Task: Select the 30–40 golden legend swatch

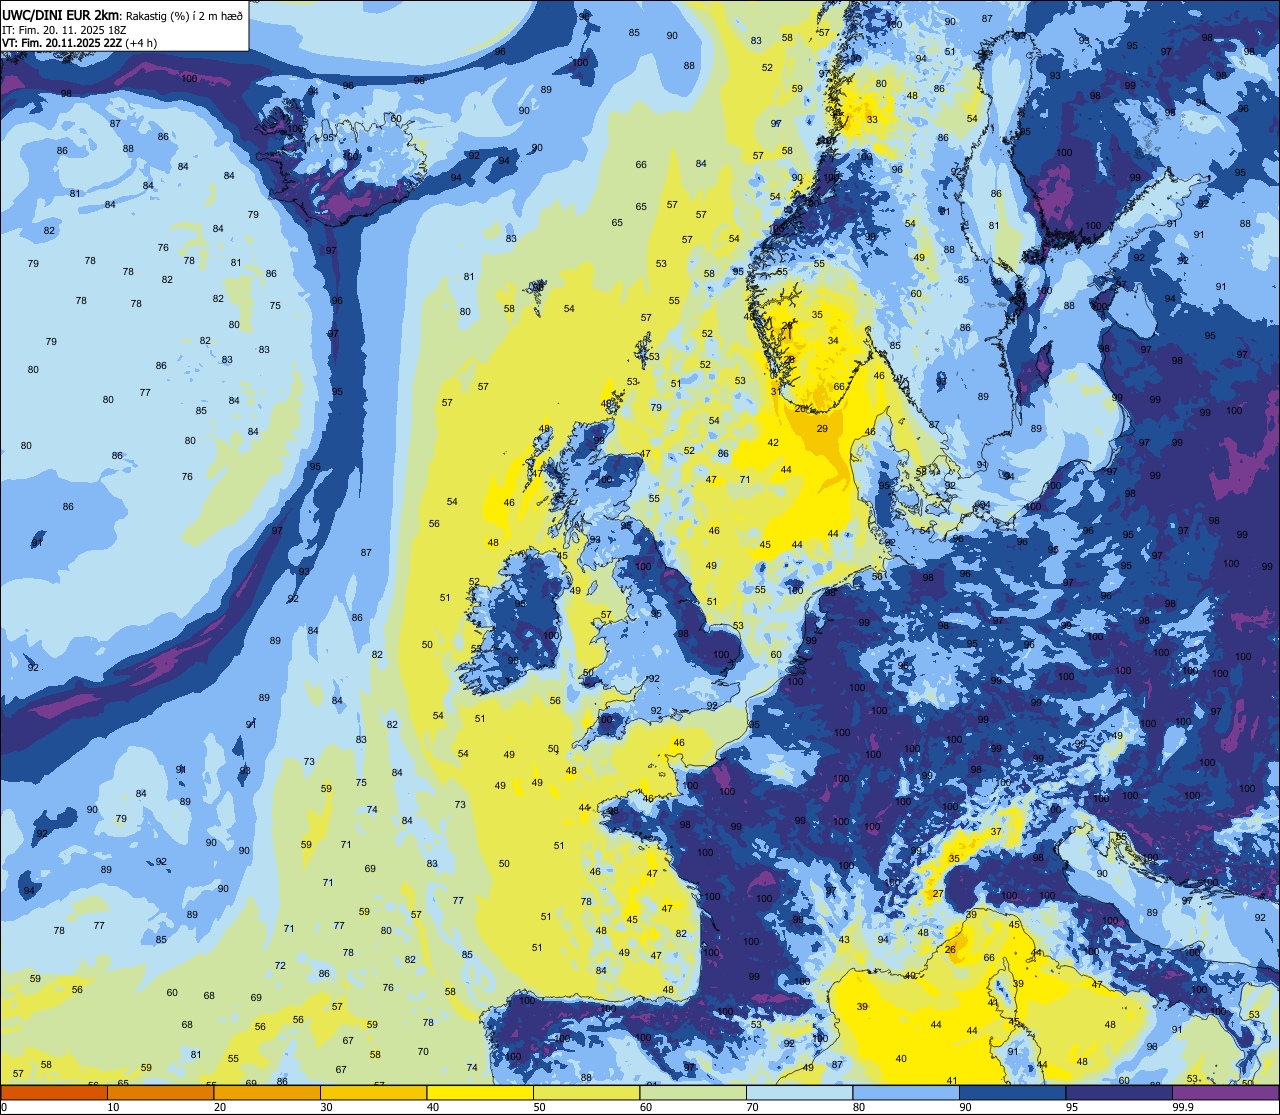Action: pyautogui.click(x=373, y=1092)
